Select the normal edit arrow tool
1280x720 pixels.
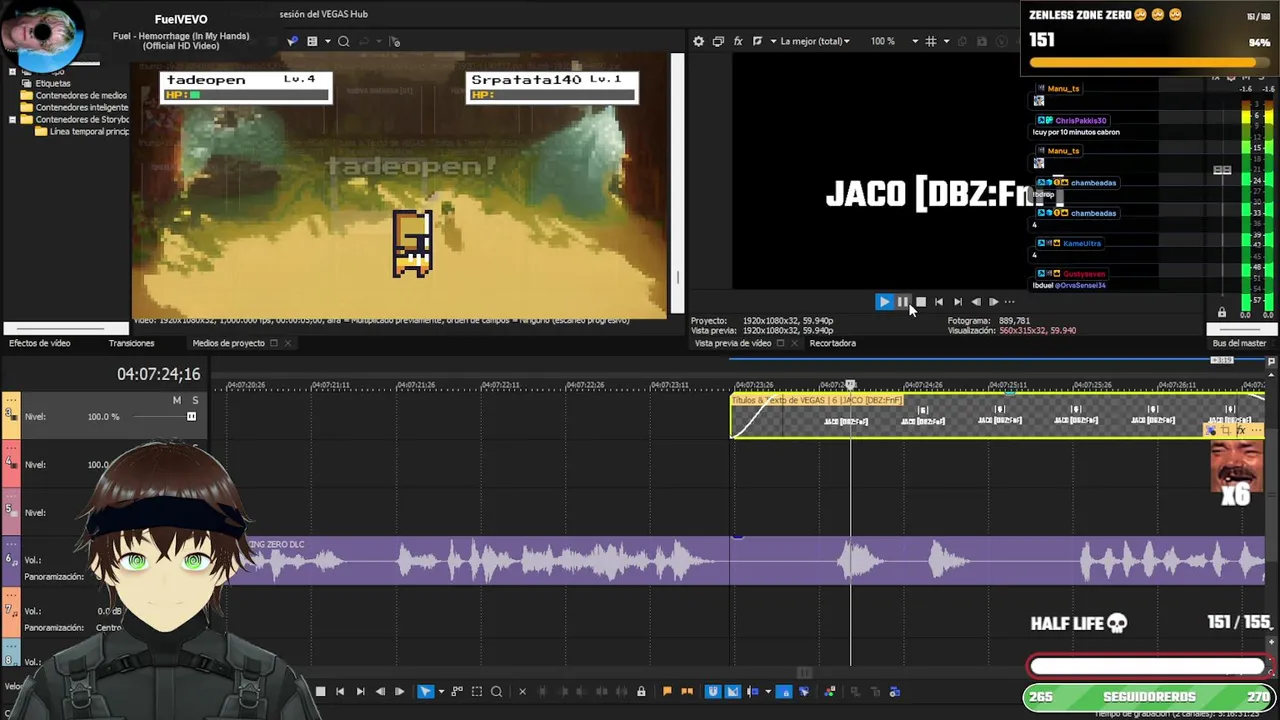[425, 691]
